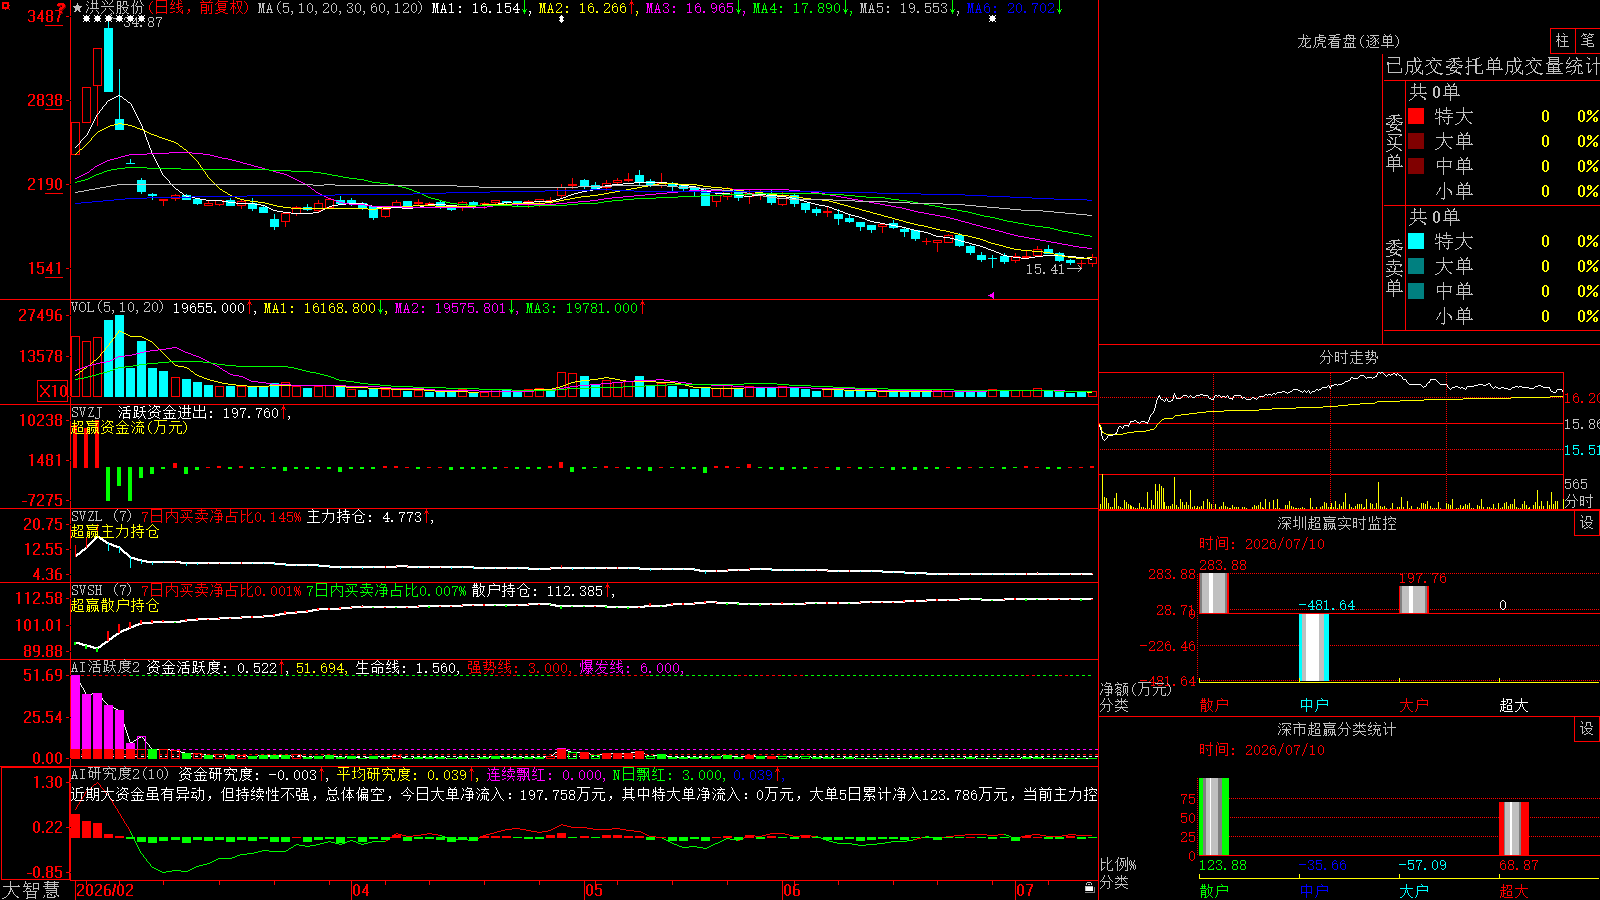1600x900 pixels.
Task: Click the 分时走势 panel title
Action: coord(1348,357)
